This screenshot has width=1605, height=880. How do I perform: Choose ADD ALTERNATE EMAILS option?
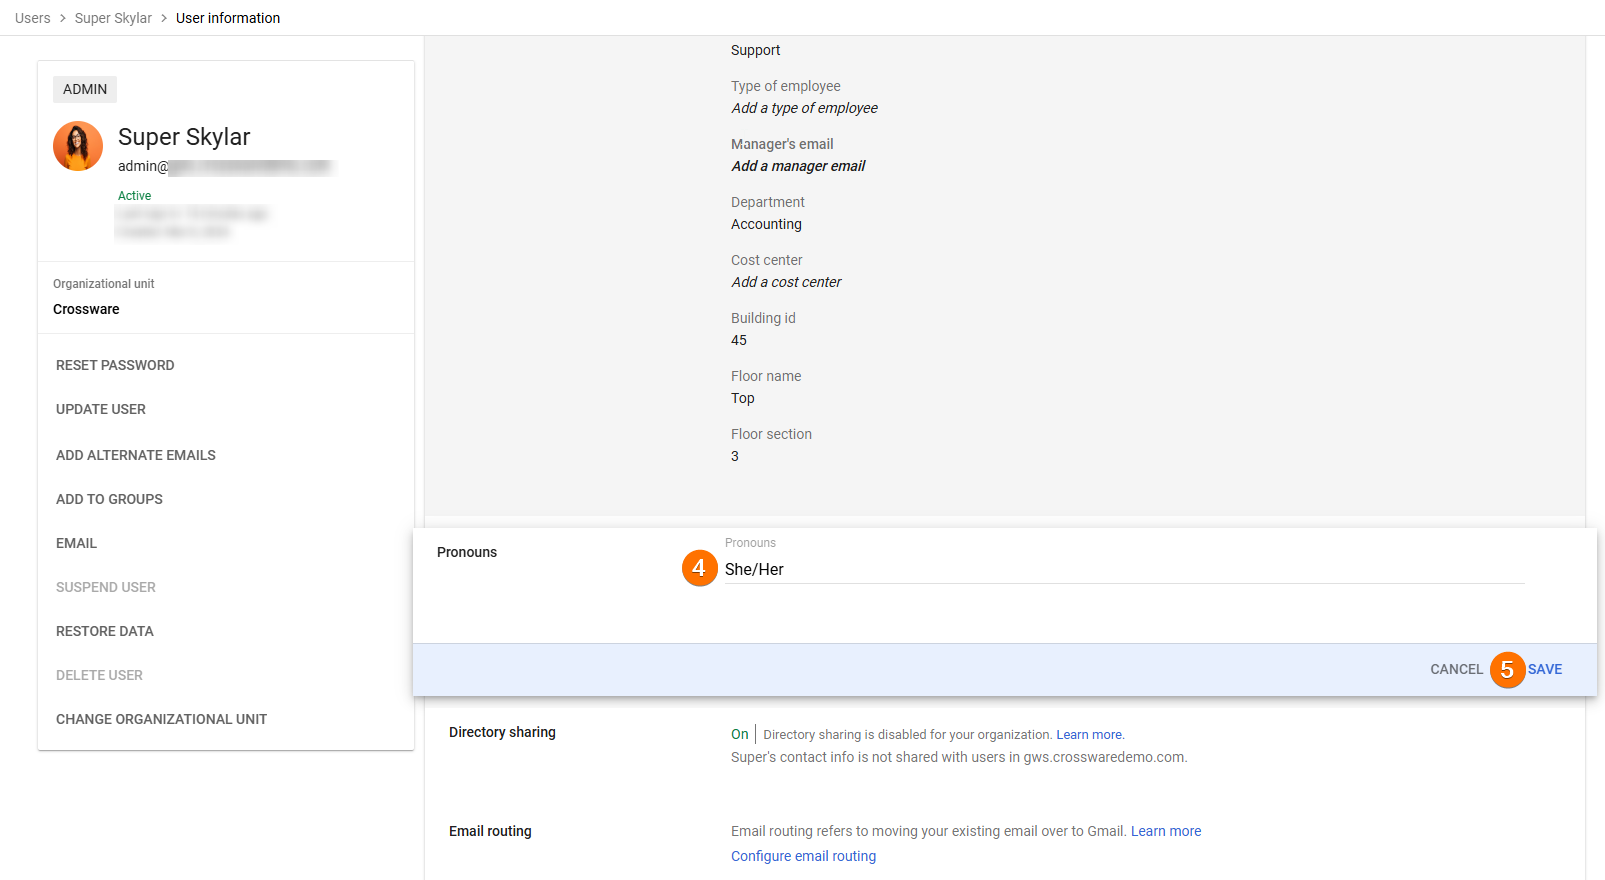[136, 455]
